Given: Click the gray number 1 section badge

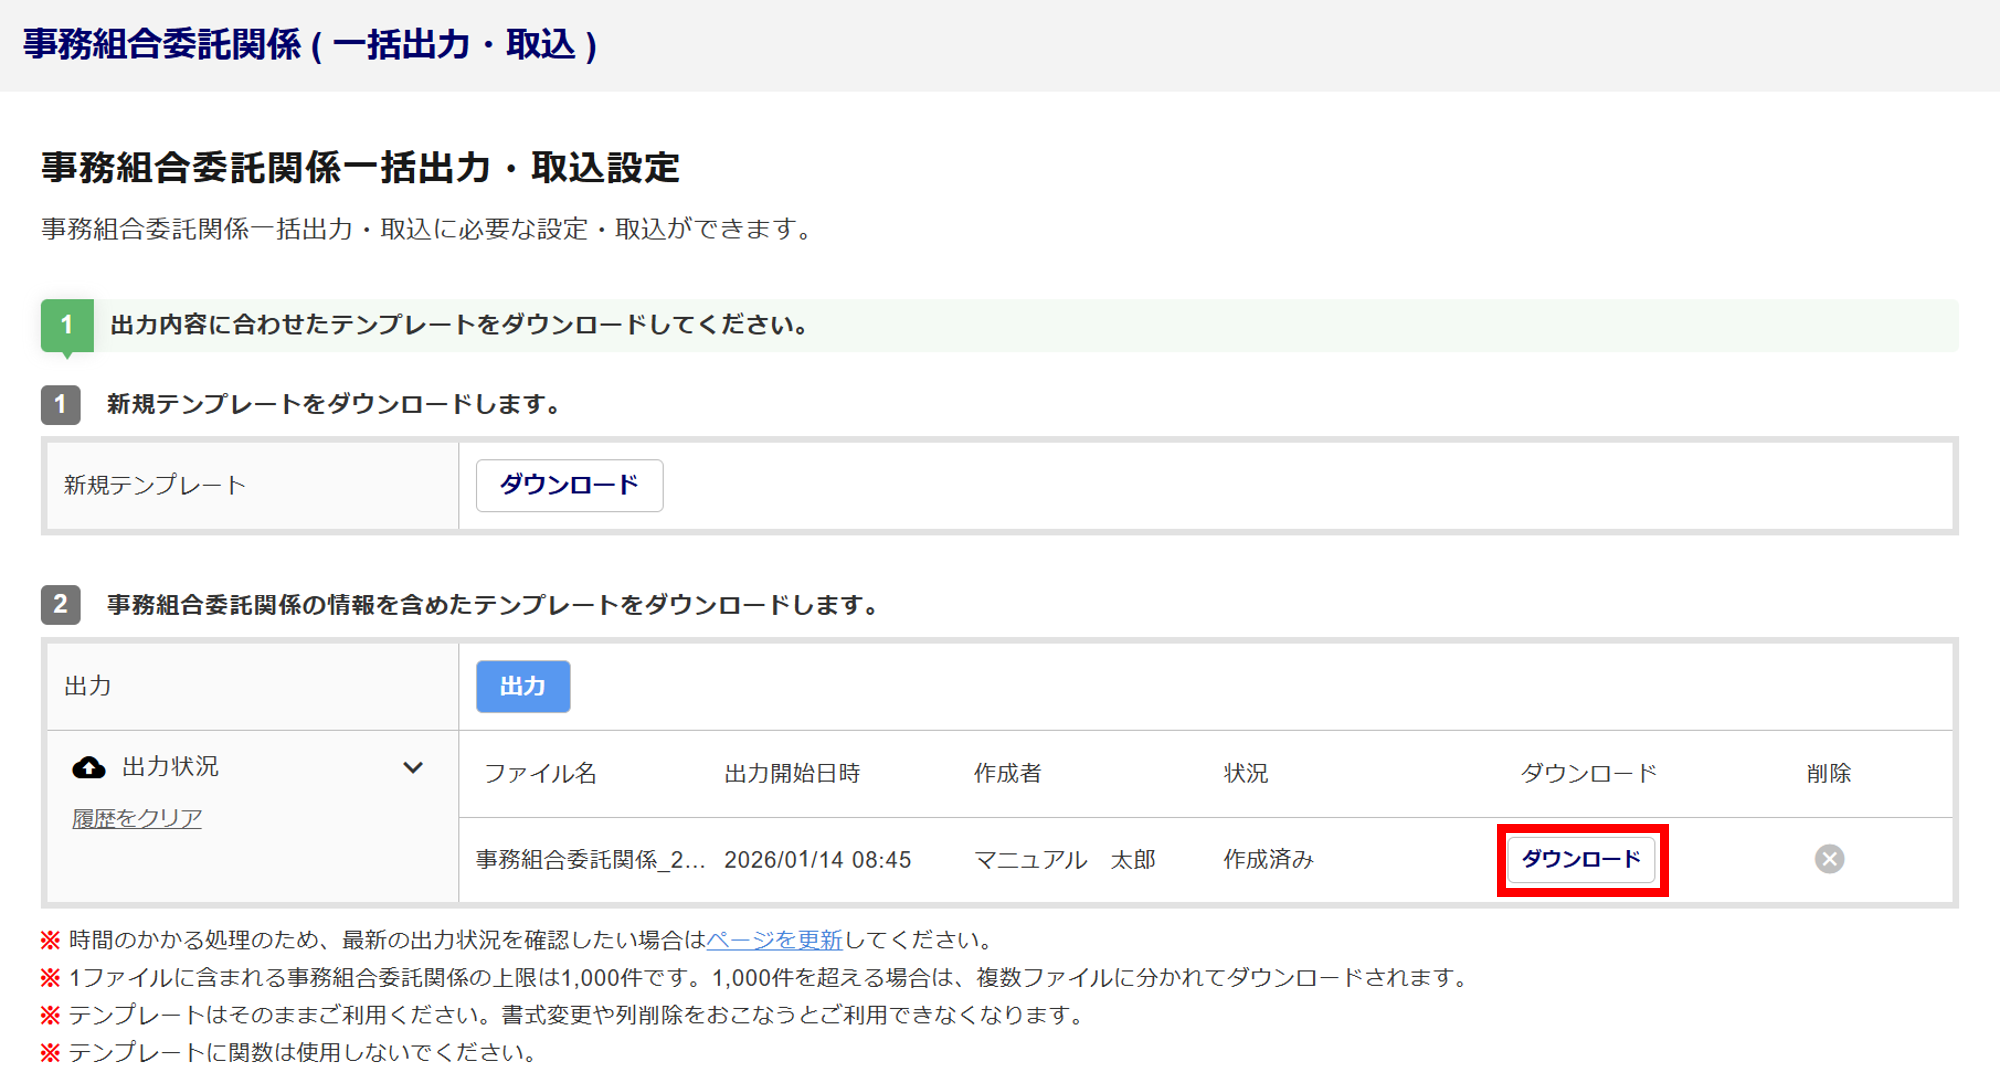Looking at the screenshot, I should pyautogui.click(x=61, y=404).
